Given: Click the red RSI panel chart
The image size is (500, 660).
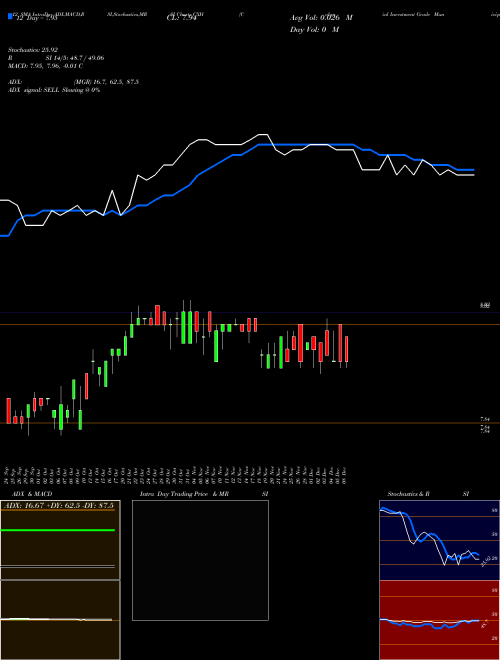Looking at the screenshot, I should (439, 620).
